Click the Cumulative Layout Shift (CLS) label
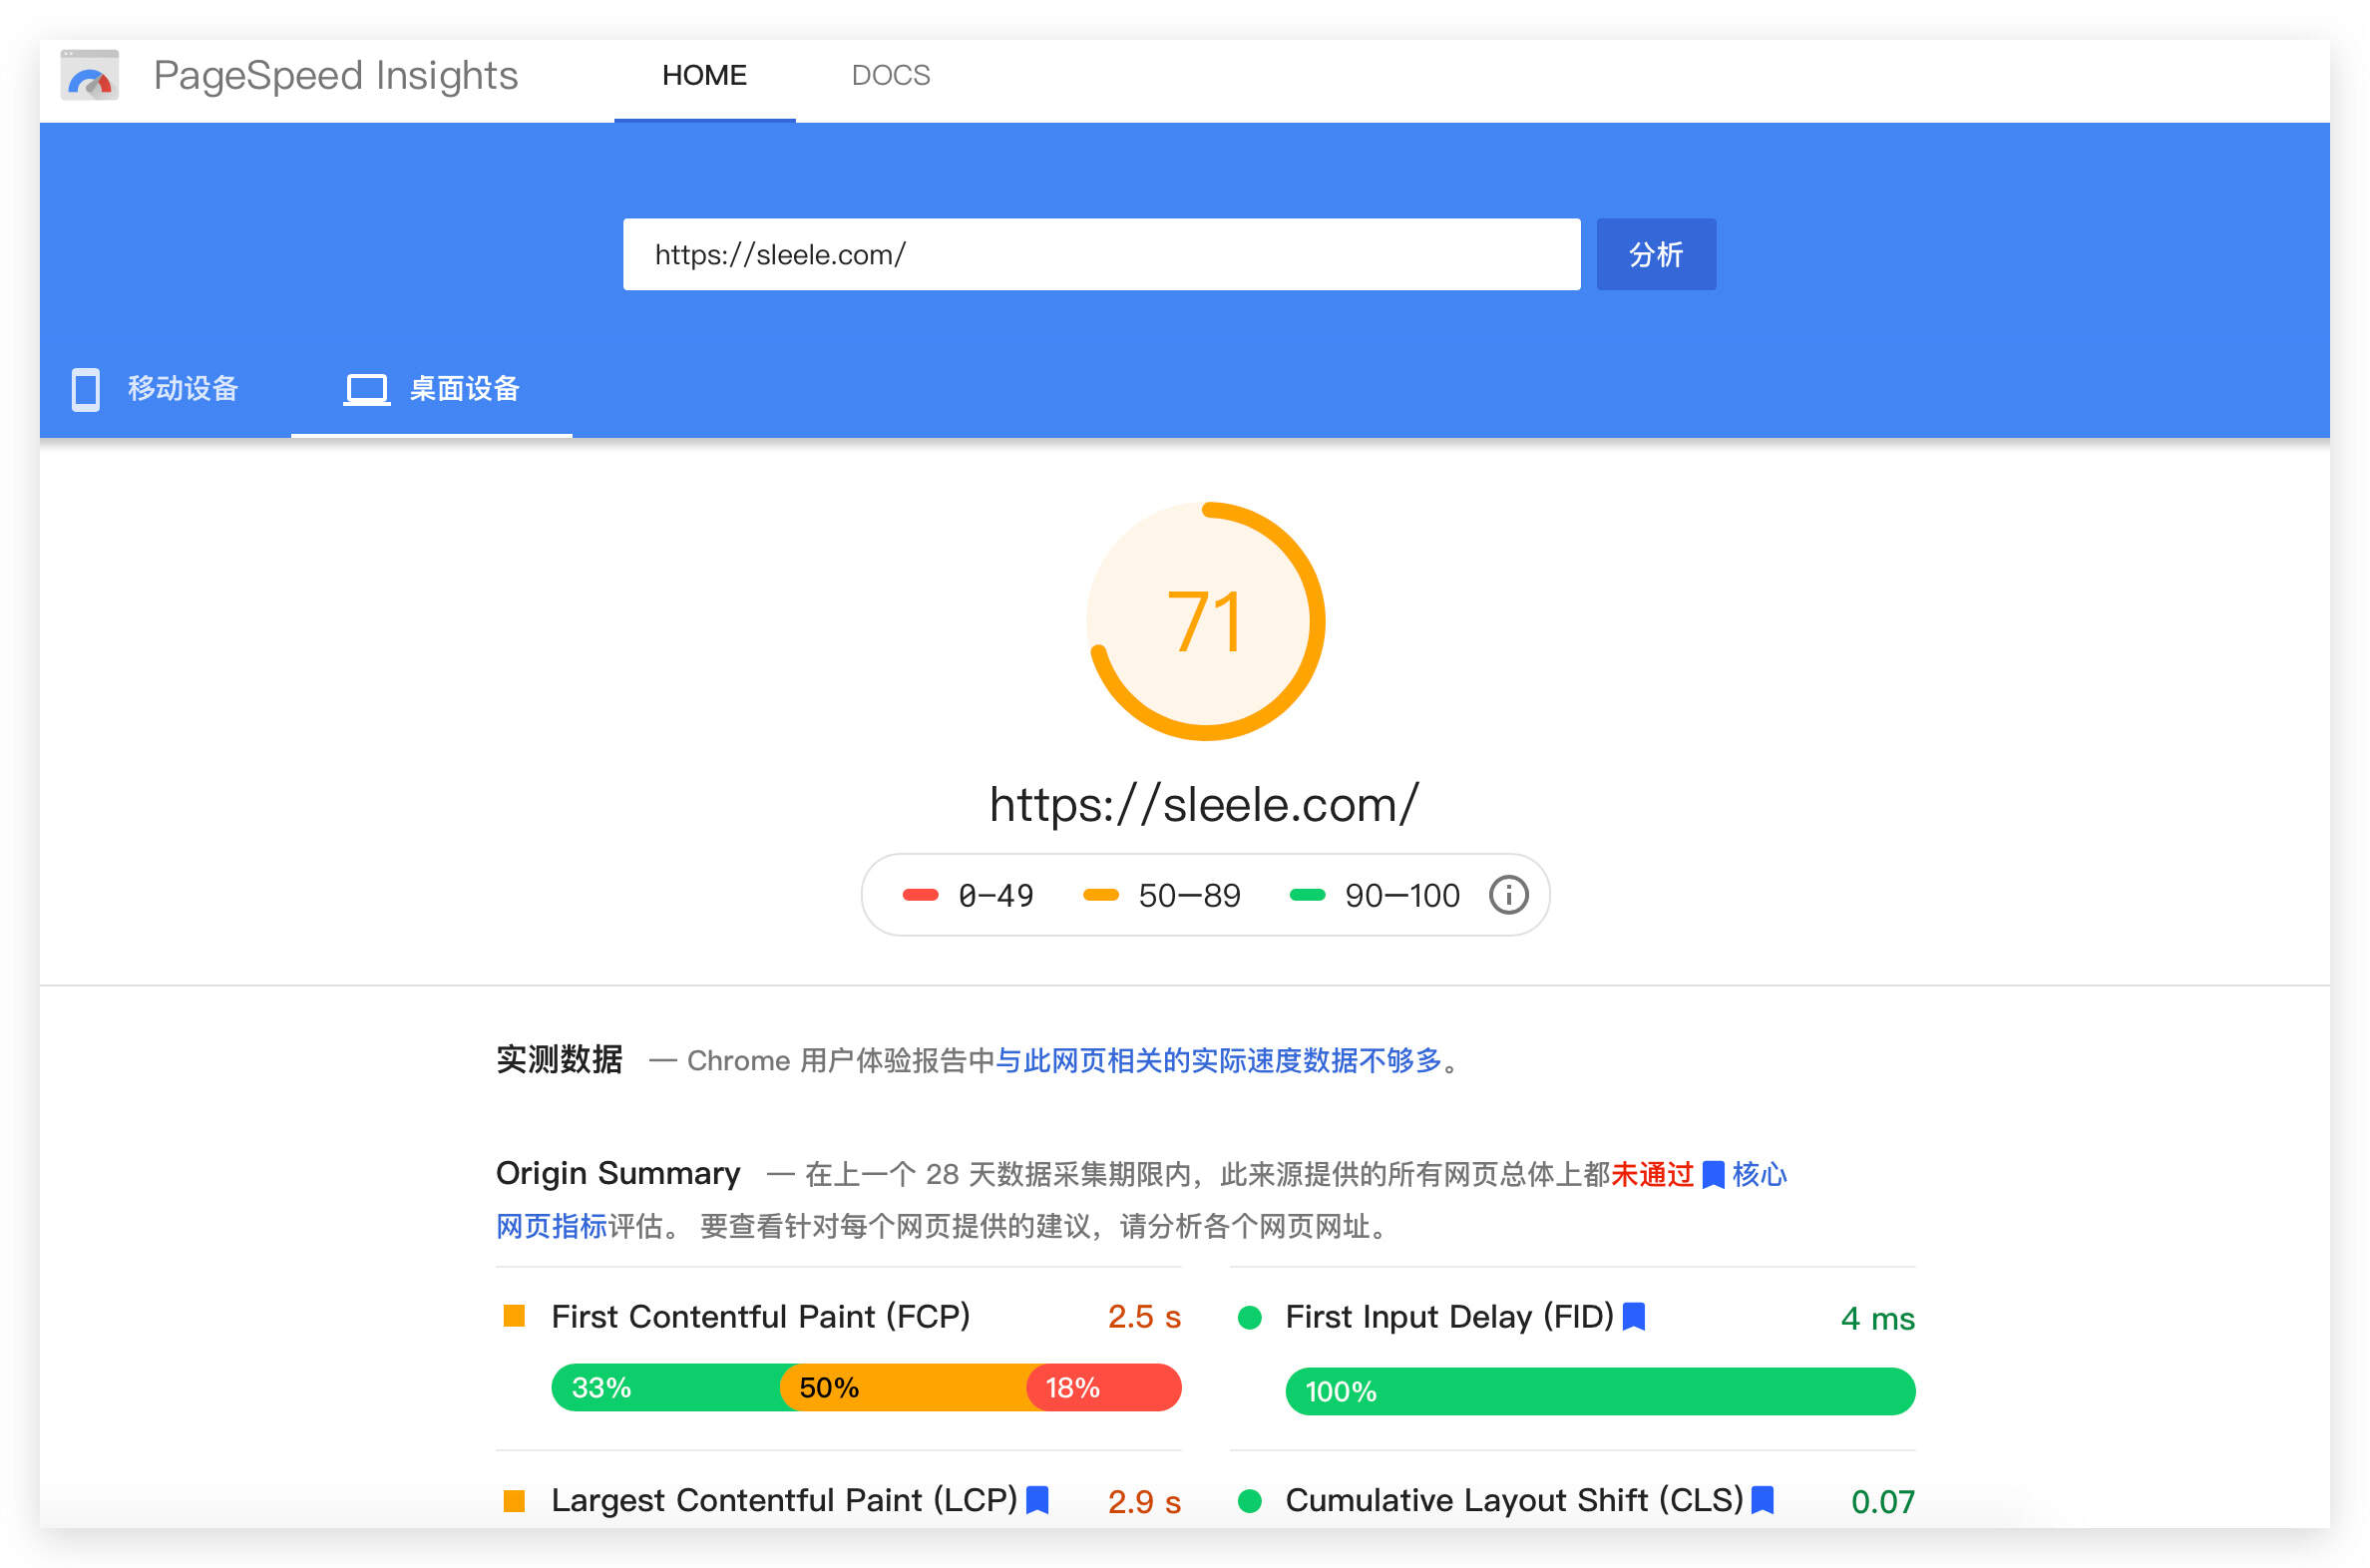The width and height of the screenshot is (2370, 1568). 1514,1500
